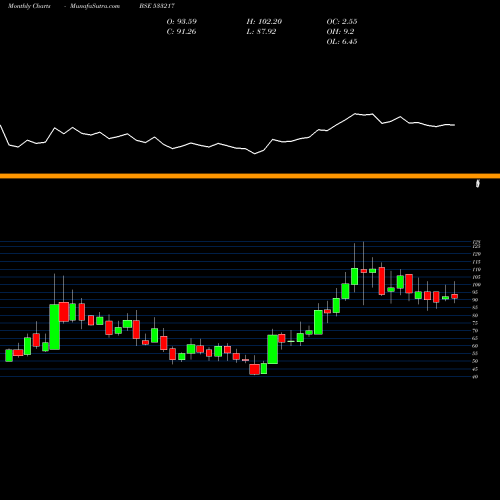Click the '110' price axis label

tap(476, 269)
